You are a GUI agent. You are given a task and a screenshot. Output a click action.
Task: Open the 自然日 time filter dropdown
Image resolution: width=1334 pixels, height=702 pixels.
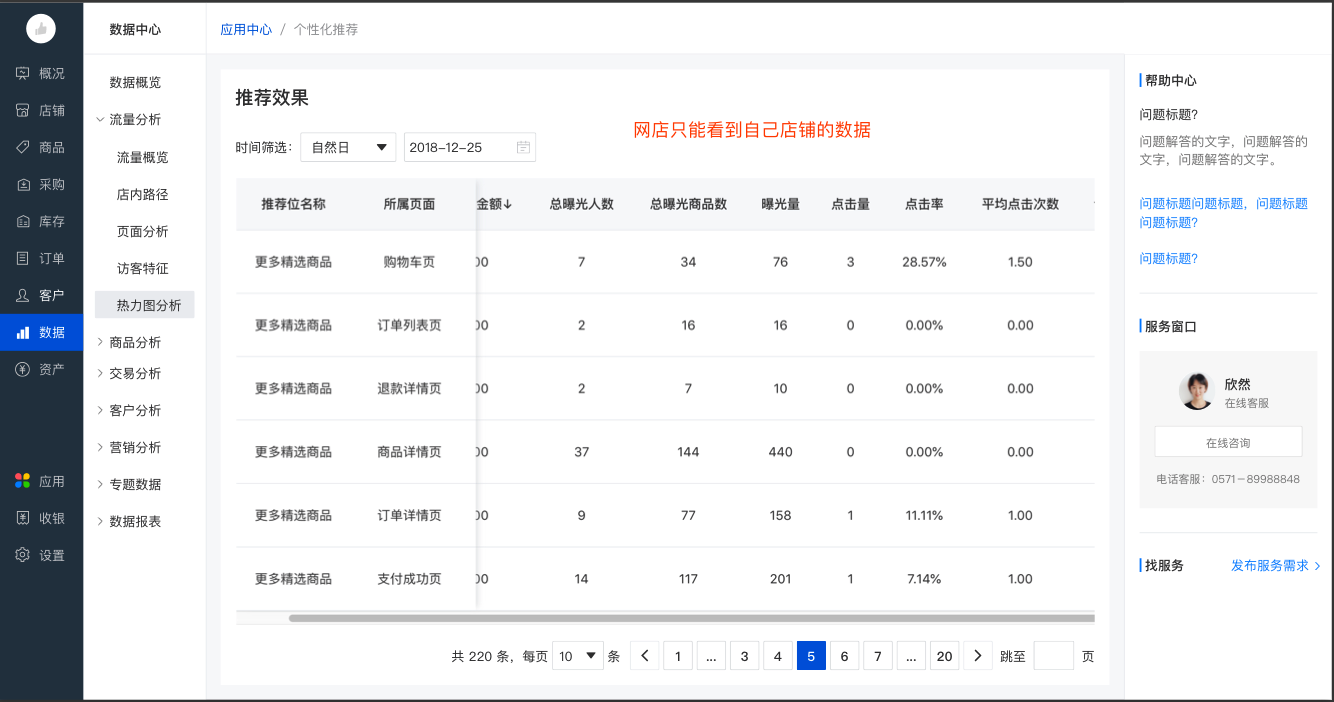tap(348, 147)
